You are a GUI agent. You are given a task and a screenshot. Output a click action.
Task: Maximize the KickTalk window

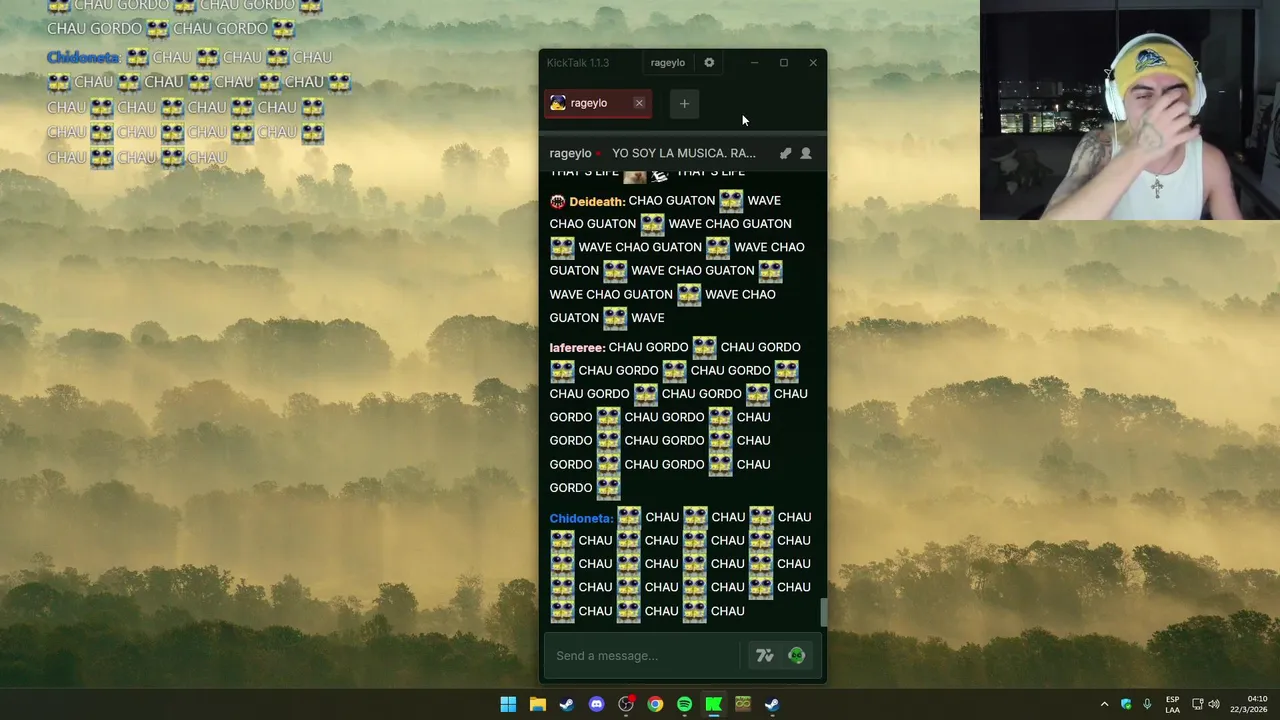point(784,62)
